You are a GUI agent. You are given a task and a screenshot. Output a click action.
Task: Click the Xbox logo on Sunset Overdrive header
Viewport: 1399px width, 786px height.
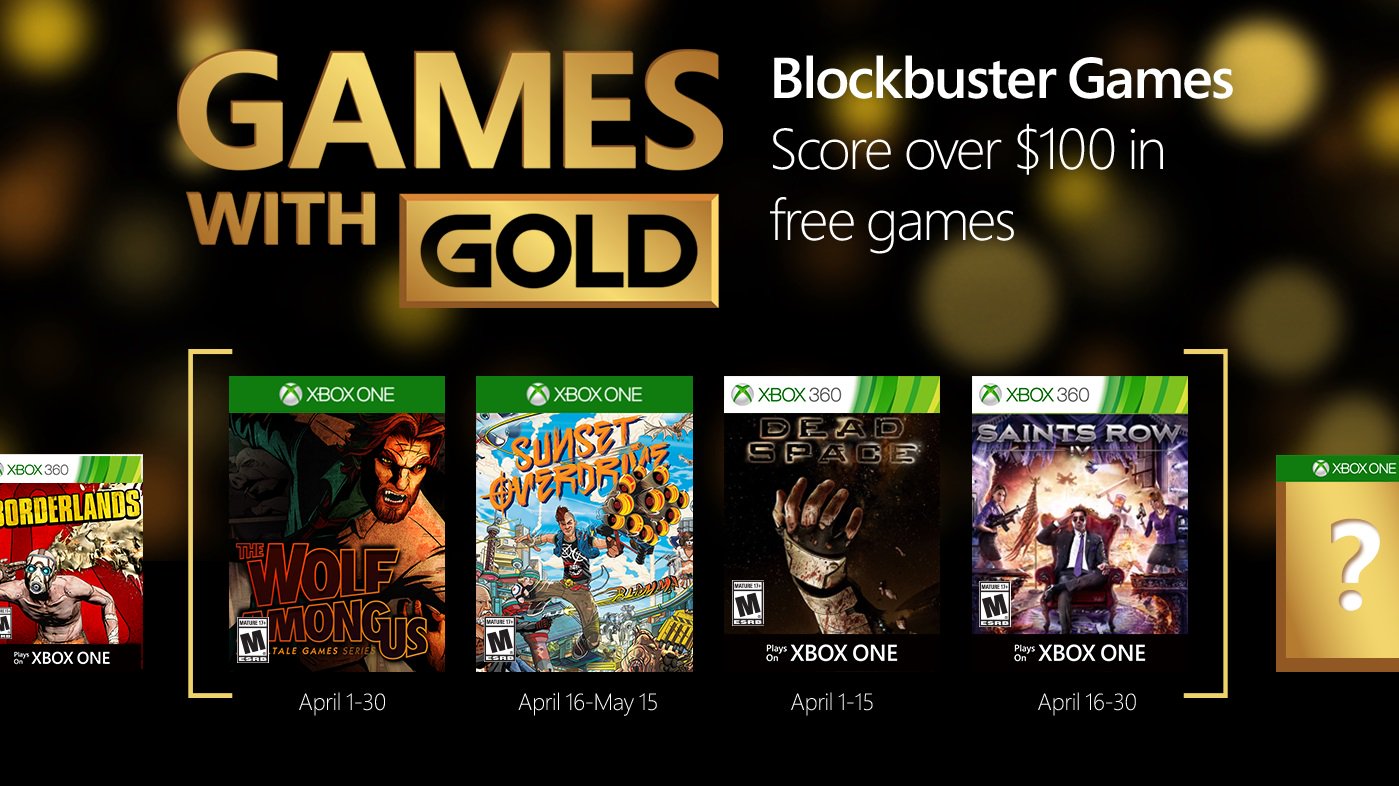tap(539, 394)
